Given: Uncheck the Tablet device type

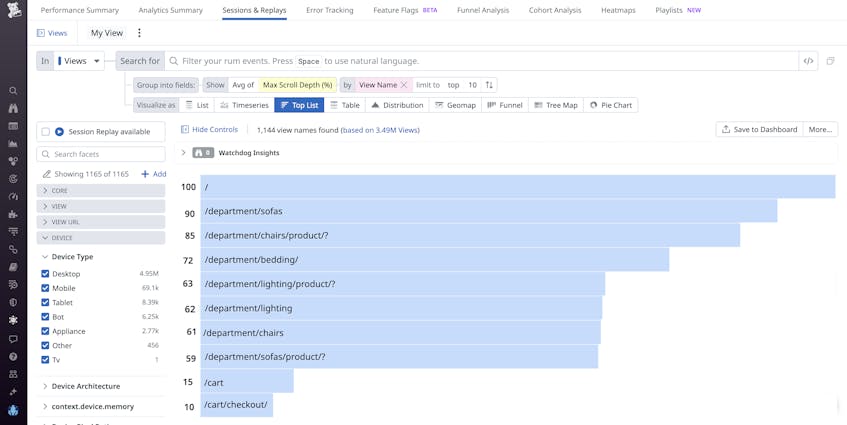Looking at the screenshot, I should click(x=45, y=302).
